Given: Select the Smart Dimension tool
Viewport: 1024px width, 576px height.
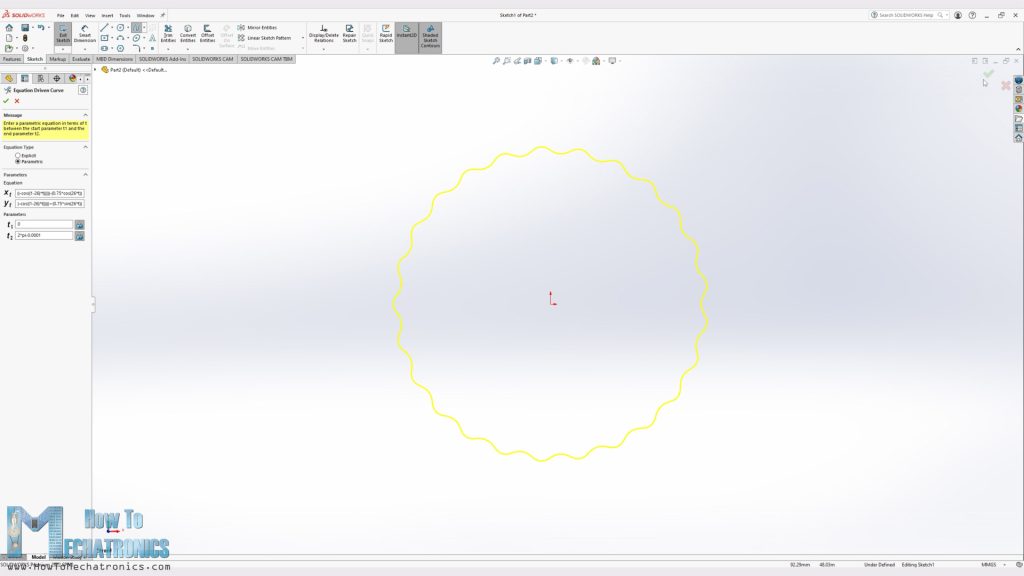Looking at the screenshot, I should point(84,35).
